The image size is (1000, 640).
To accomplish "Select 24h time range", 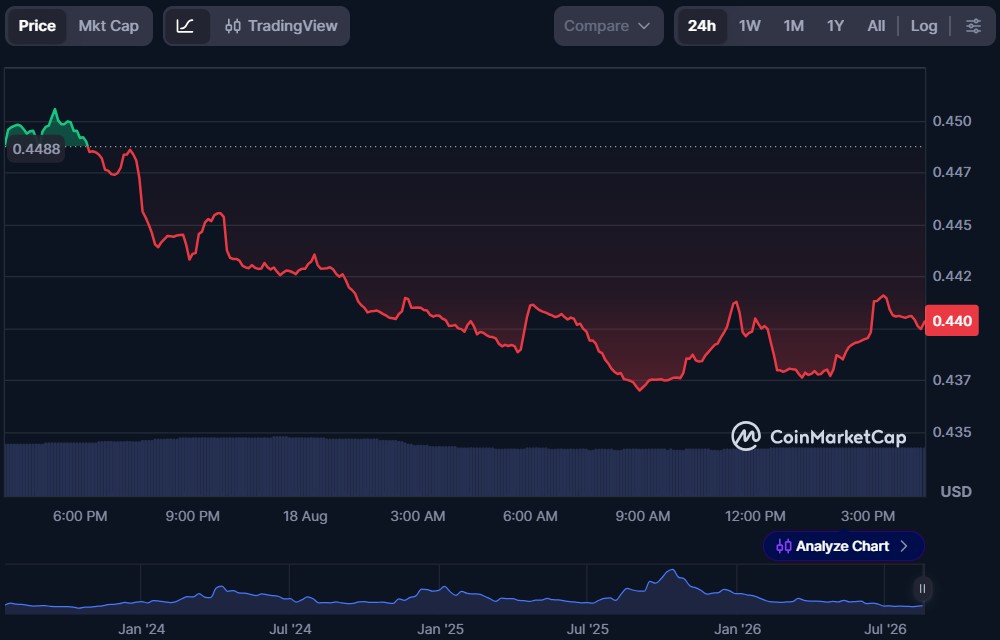I will tap(702, 26).
